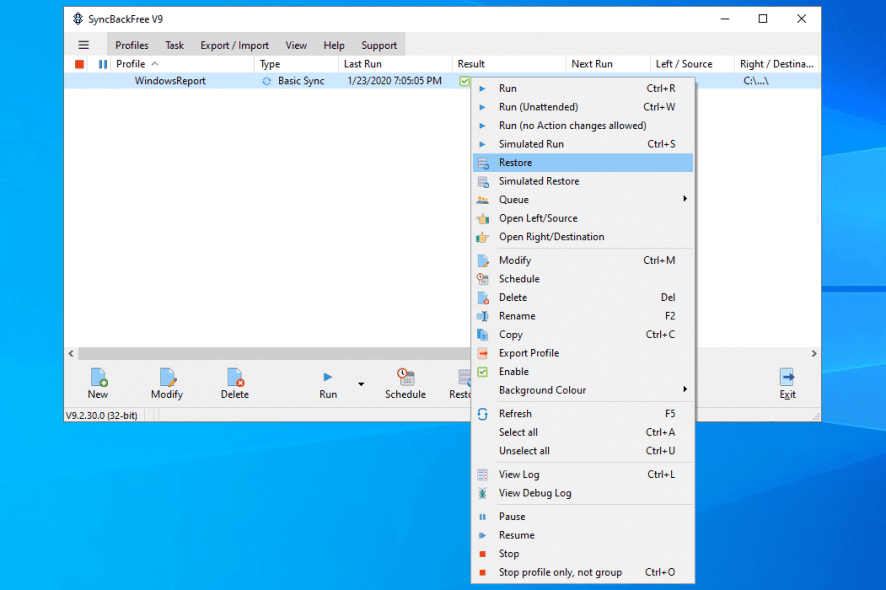Select the WindowsReport profile row
Screen dimensions: 886x590
(267, 81)
